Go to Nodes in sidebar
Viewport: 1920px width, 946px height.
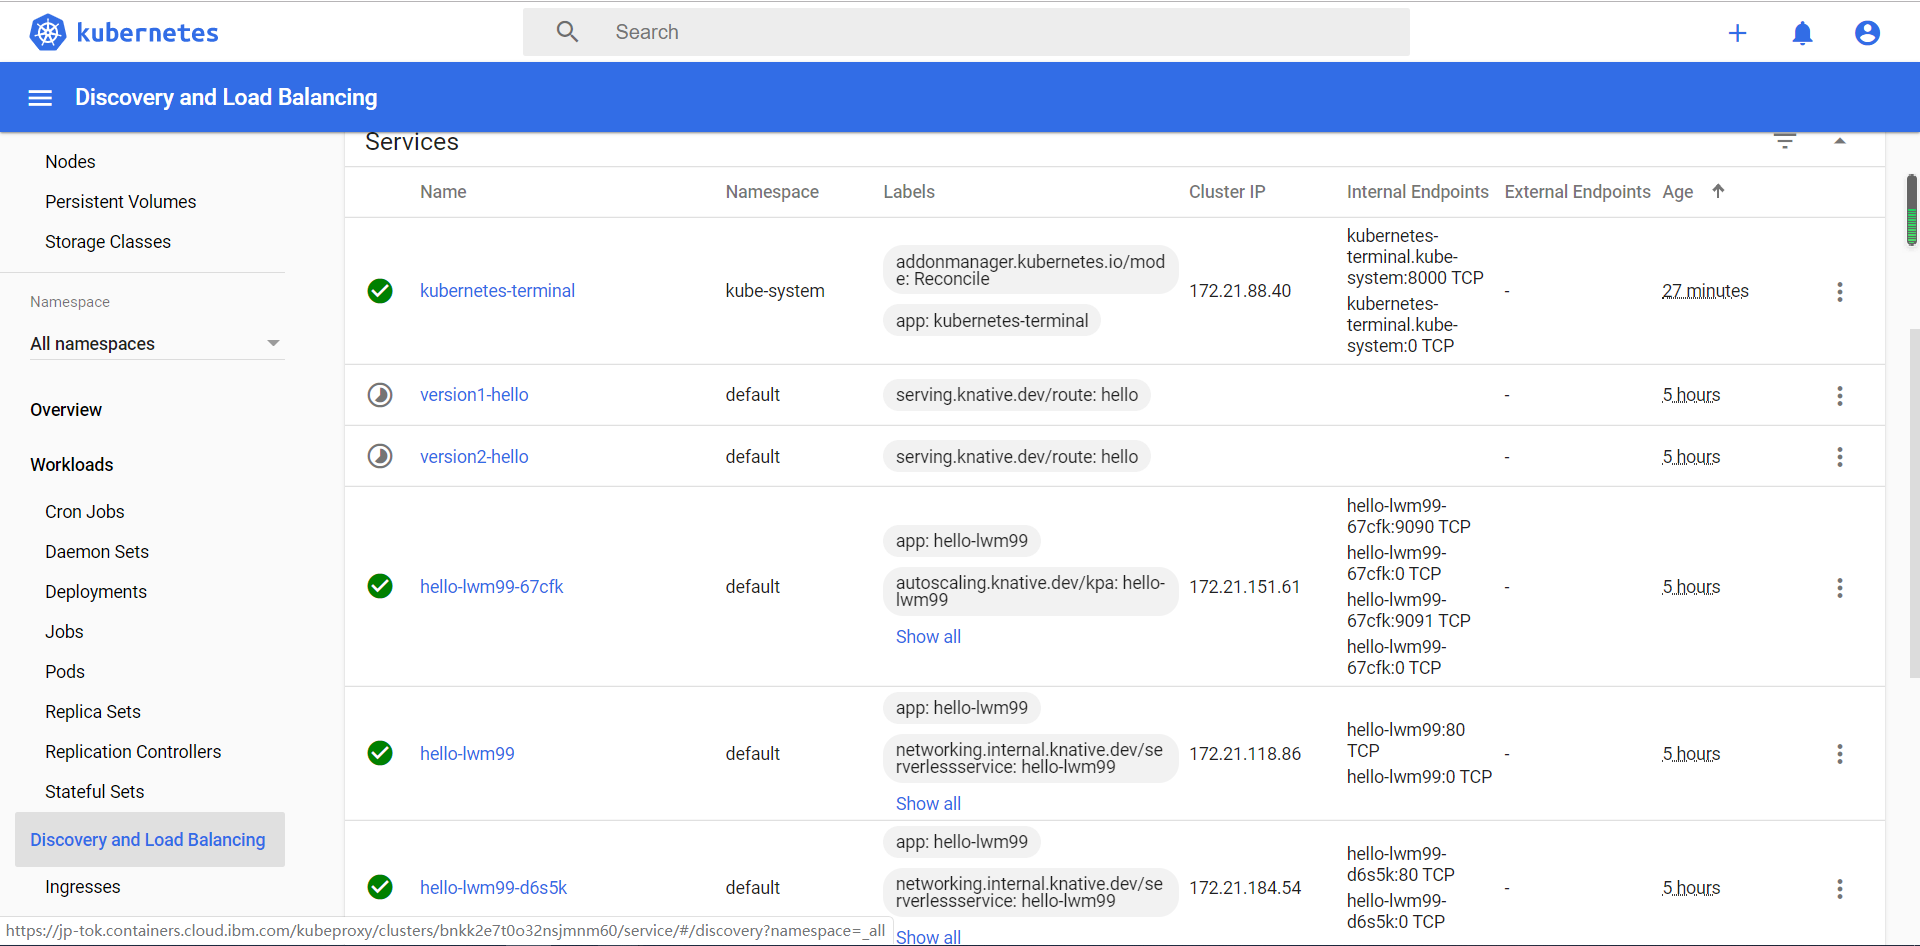70,162
